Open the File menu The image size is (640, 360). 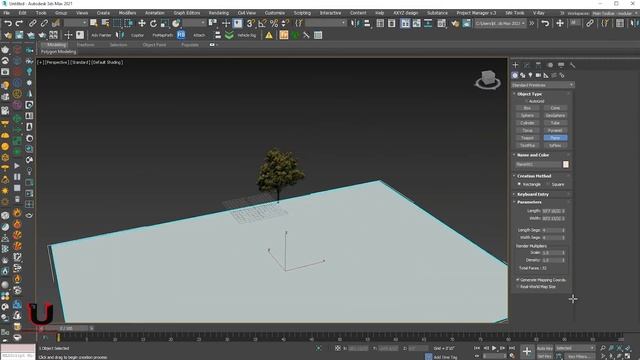[7, 13]
